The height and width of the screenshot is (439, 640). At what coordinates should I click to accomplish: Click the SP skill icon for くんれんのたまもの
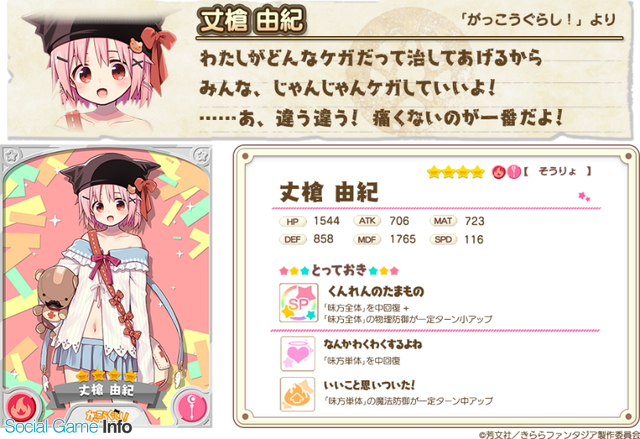pos(298,303)
